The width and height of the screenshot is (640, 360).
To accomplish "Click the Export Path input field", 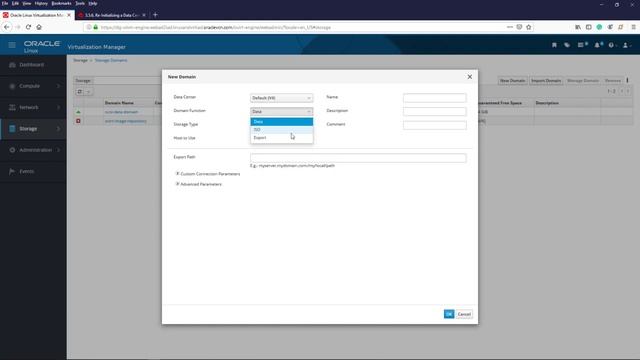I will [358, 158].
